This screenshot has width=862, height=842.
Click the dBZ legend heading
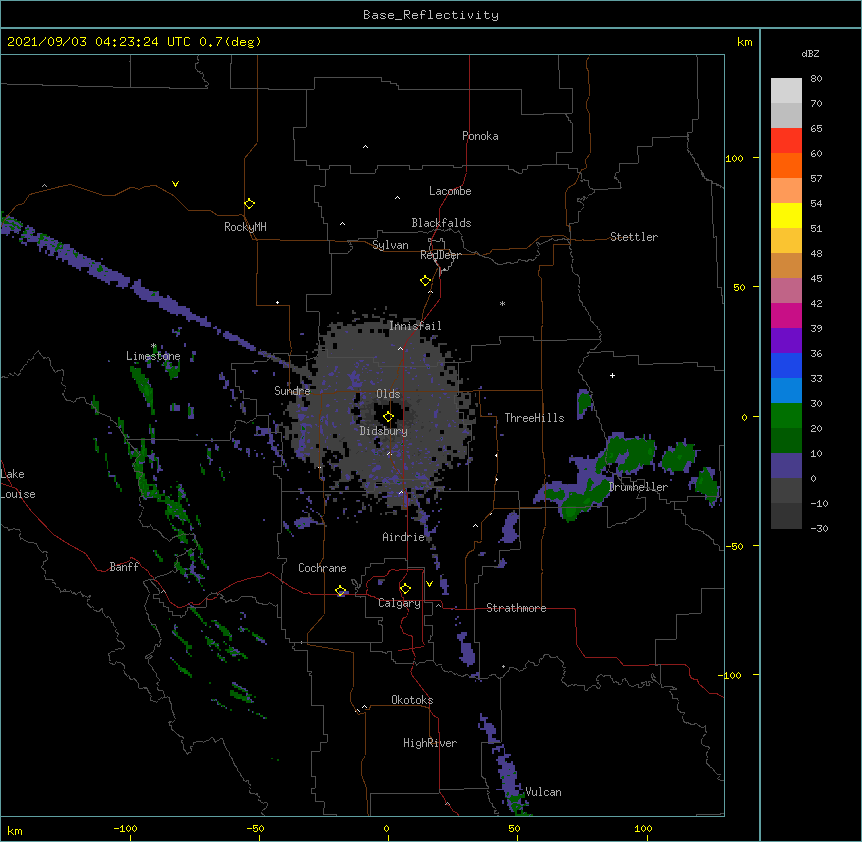point(810,53)
